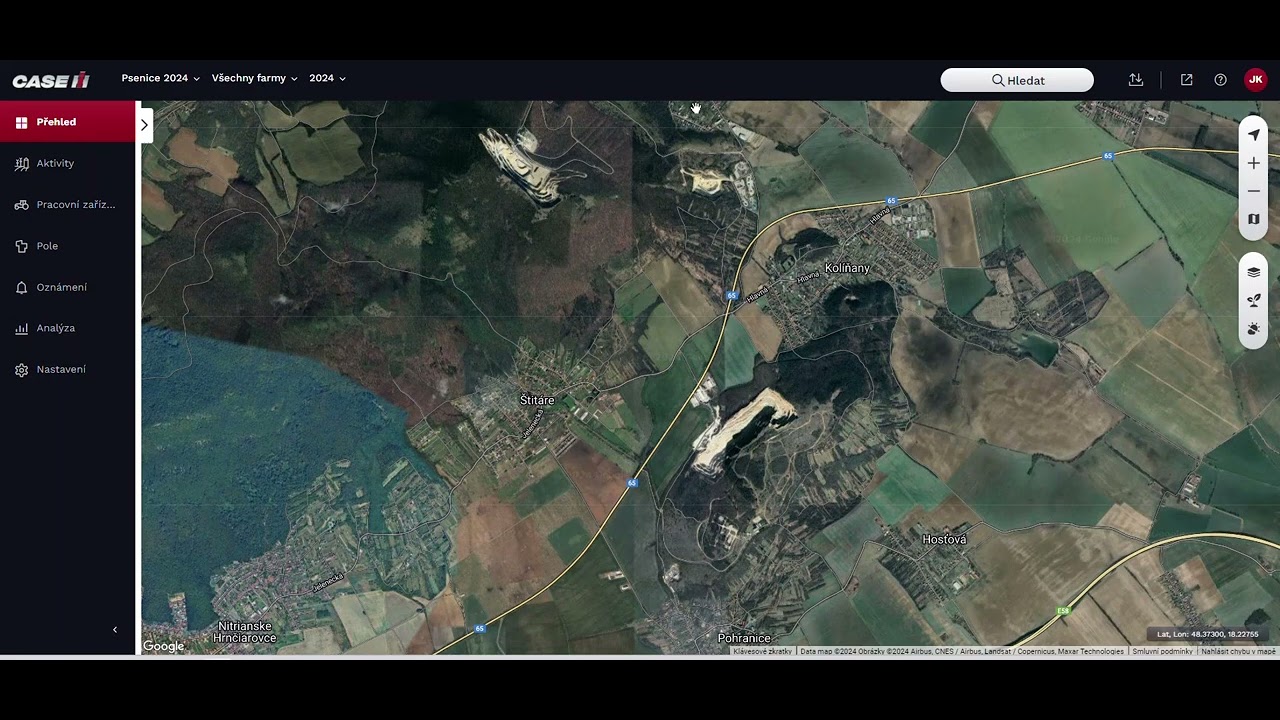Collapse the sidebar with left chevron
Screen dimensions: 1280x720
tap(115, 630)
